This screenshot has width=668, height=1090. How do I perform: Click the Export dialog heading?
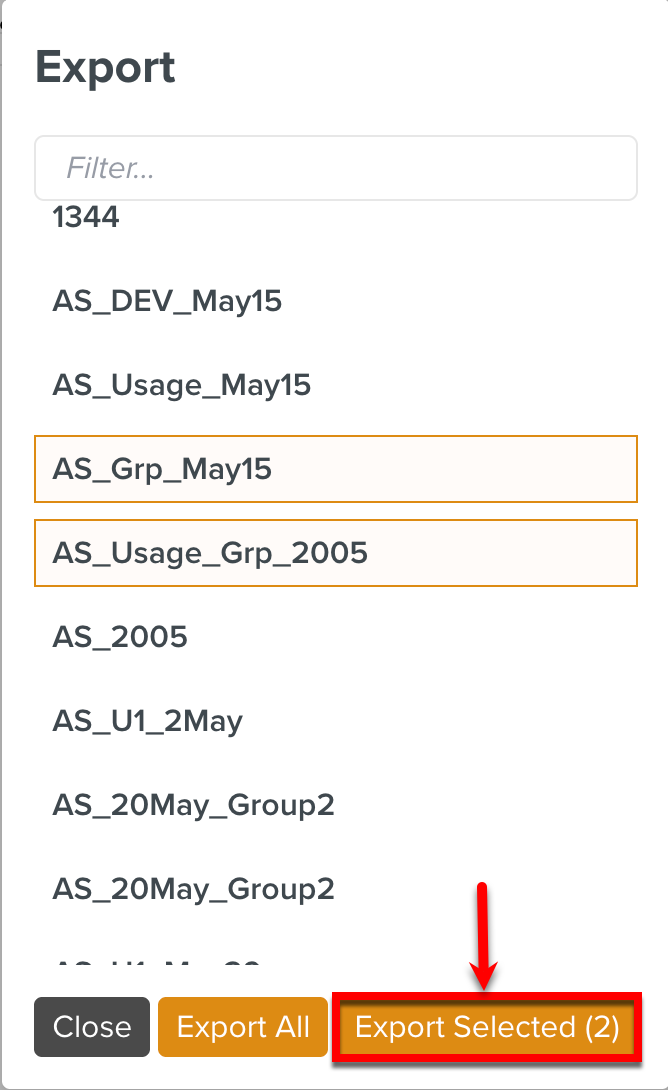[105, 68]
